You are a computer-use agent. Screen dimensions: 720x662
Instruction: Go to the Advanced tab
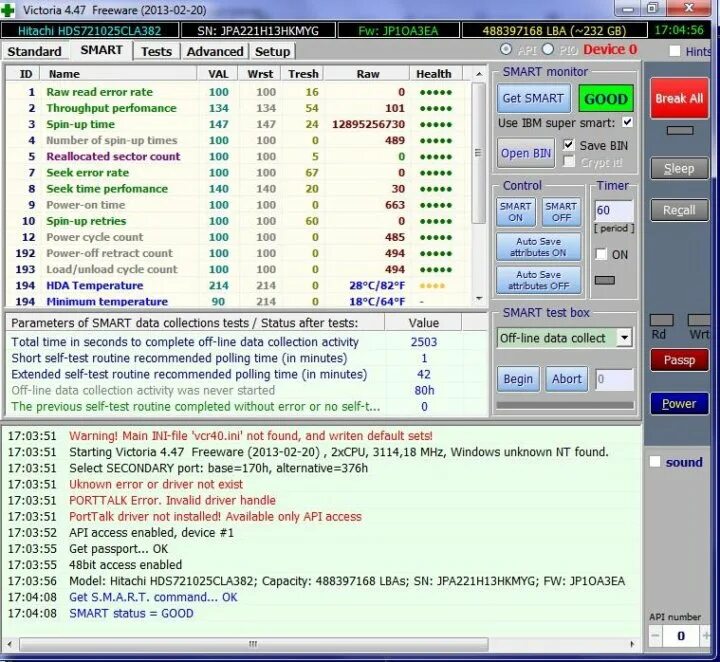tap(214, 51)
